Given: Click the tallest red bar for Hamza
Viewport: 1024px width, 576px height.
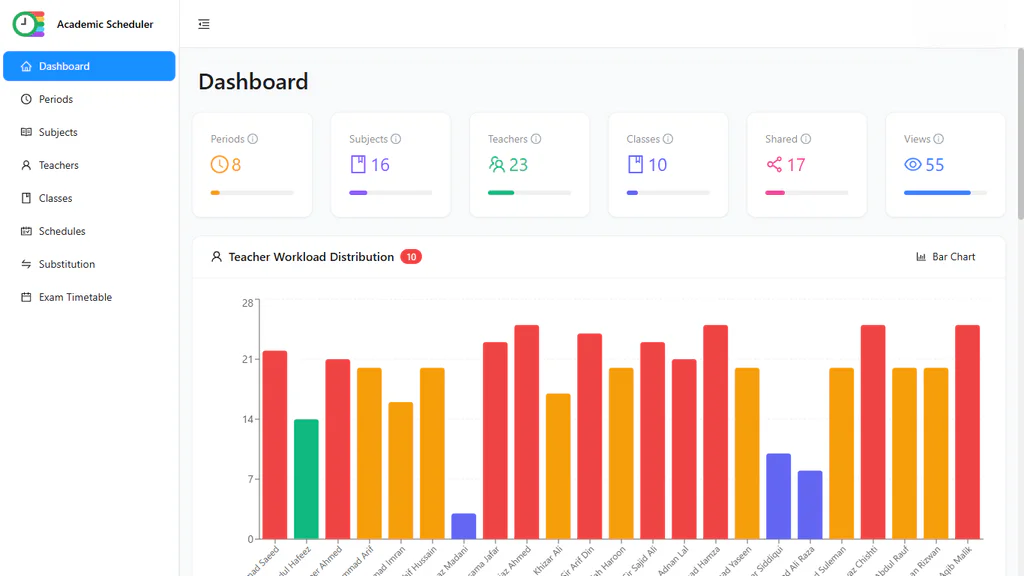Looking at the screenshot, I should (715, 430).
